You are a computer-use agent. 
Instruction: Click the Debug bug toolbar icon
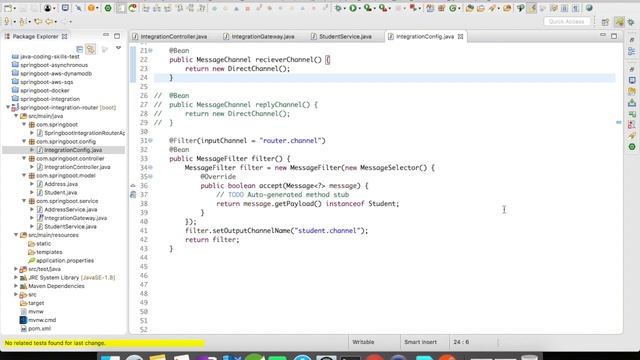pos(338,8)
